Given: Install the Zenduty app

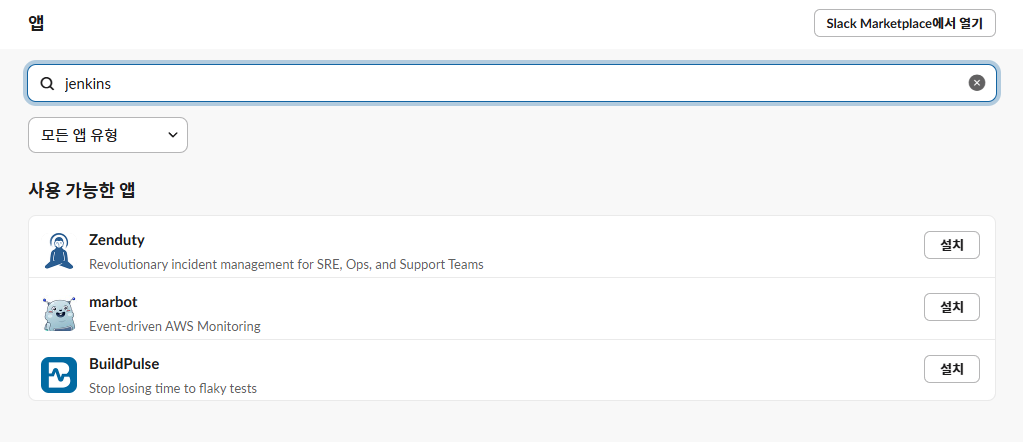Looking at the screenshot, I should (952, 245).
